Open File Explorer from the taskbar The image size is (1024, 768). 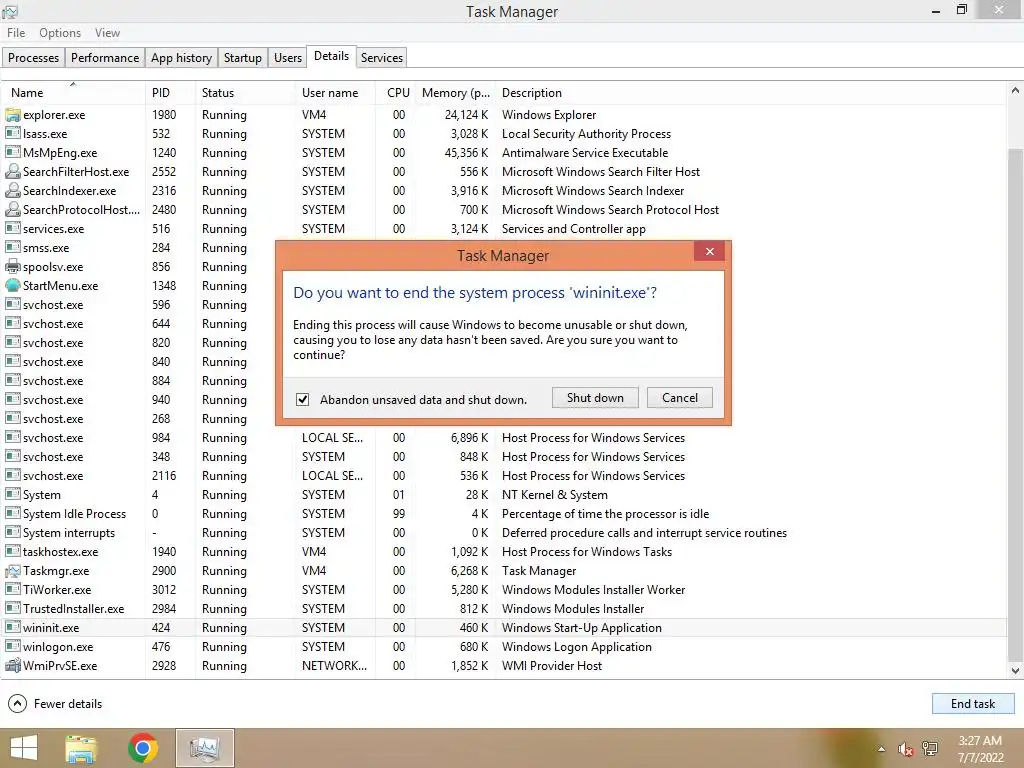click(81, 748)
